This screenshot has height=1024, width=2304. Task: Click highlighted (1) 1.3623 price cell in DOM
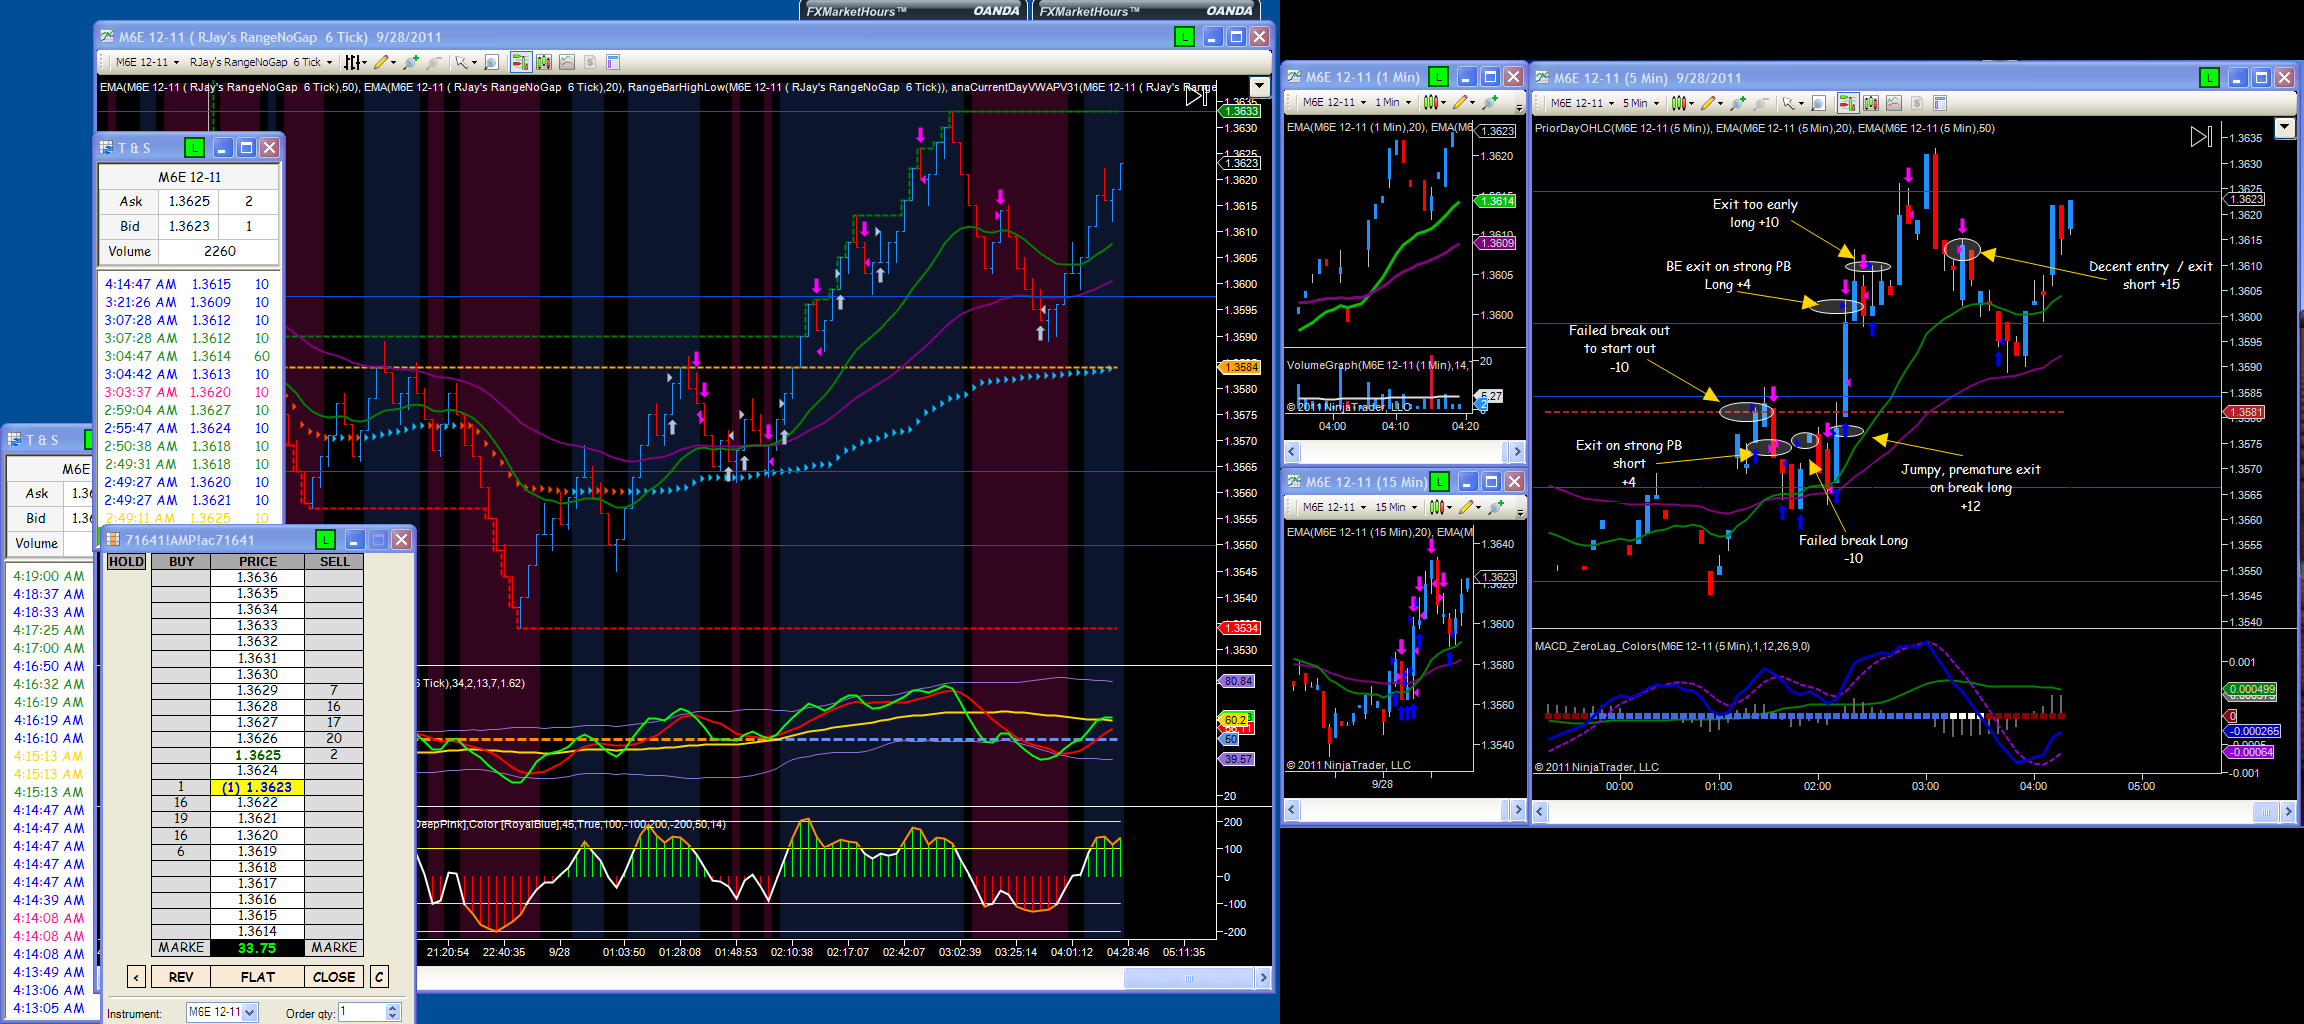pyautogui.click(x=257, y=787)
